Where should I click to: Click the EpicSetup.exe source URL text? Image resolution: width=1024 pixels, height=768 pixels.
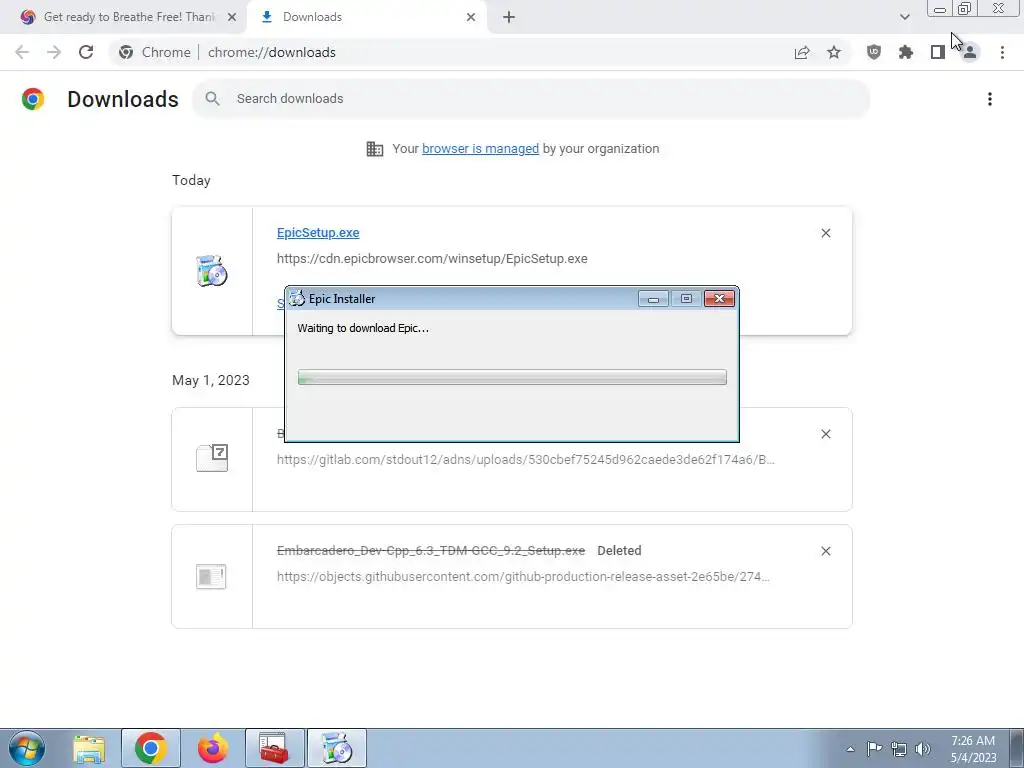pos(432,259)
